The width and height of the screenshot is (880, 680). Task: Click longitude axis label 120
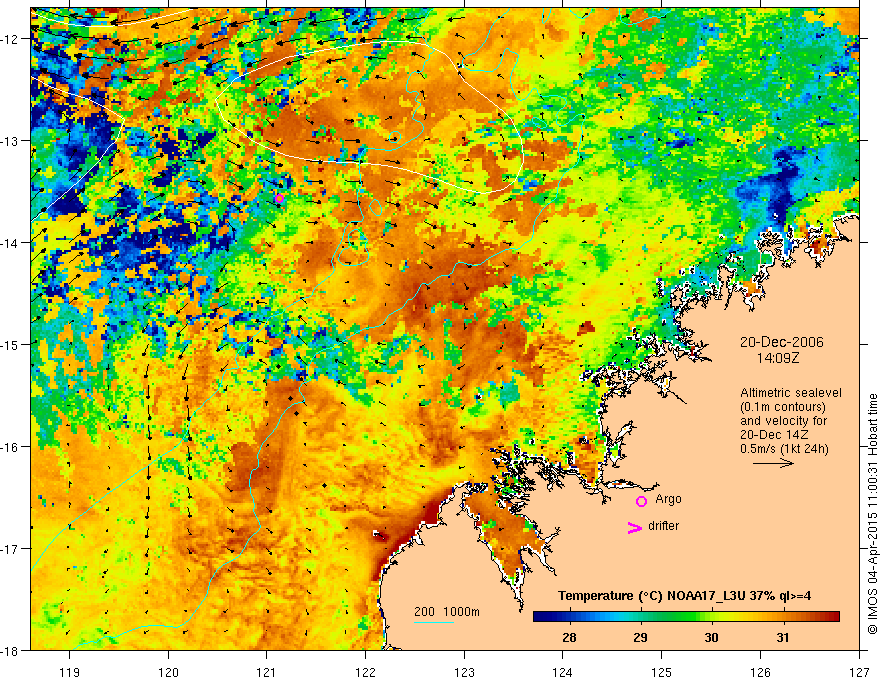pyautogui.click(x=168, y=672)
